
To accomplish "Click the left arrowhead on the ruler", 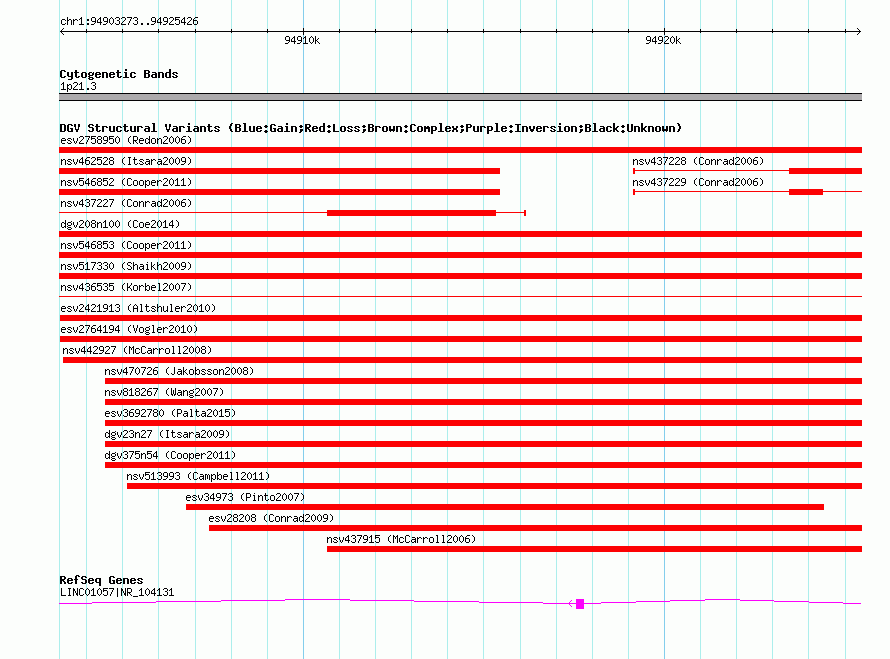I will pos(62,32).
